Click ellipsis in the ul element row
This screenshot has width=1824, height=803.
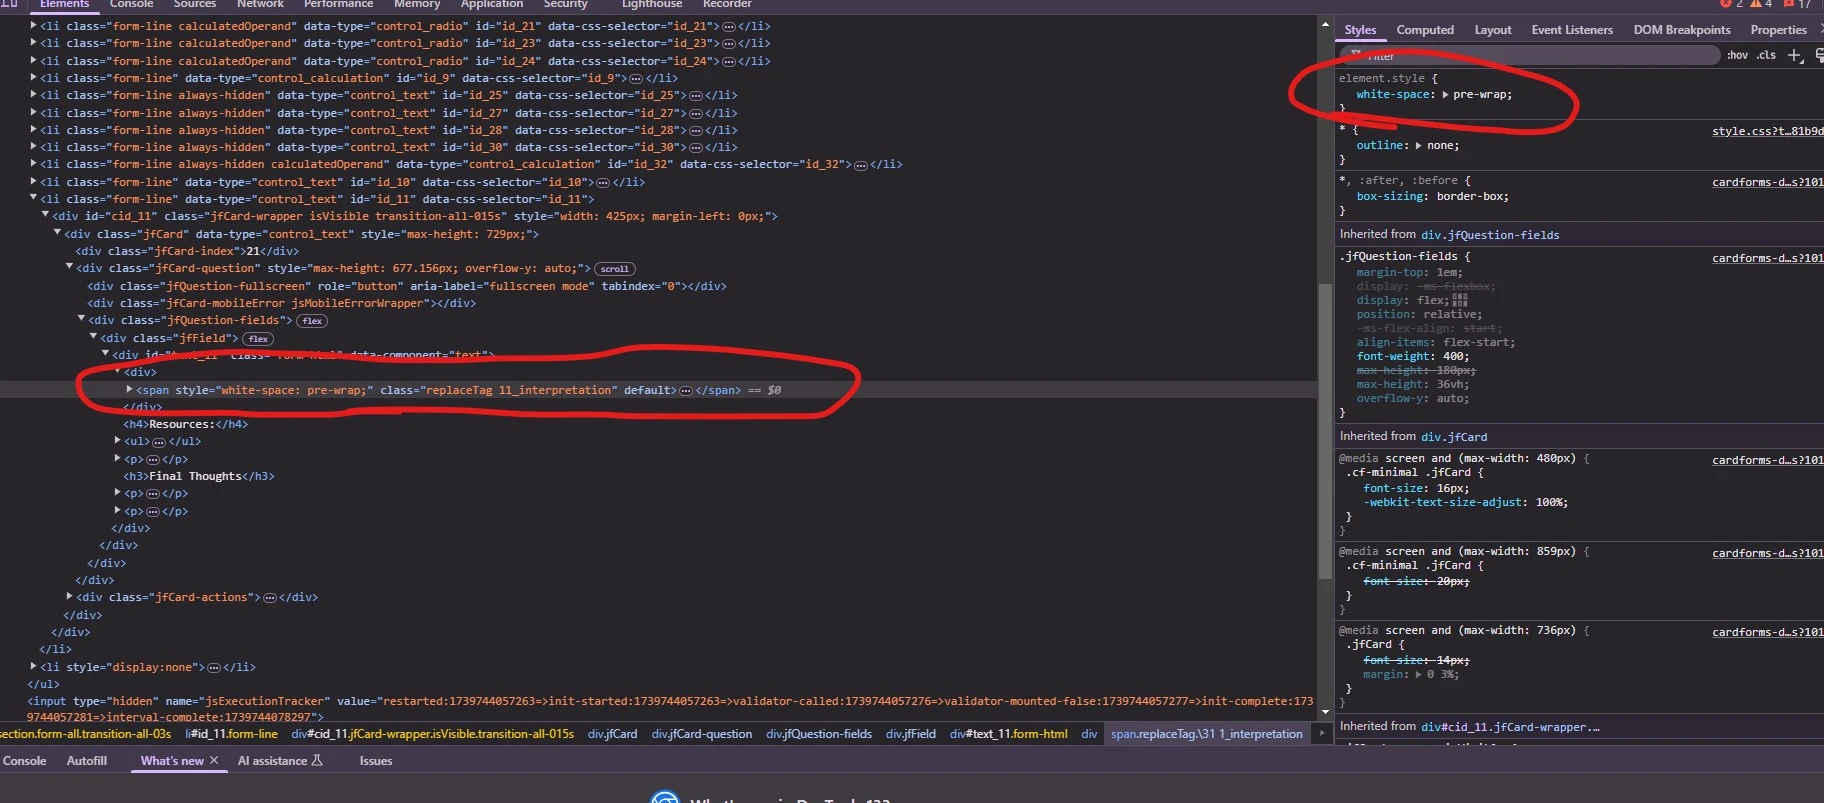pos(159,442)
